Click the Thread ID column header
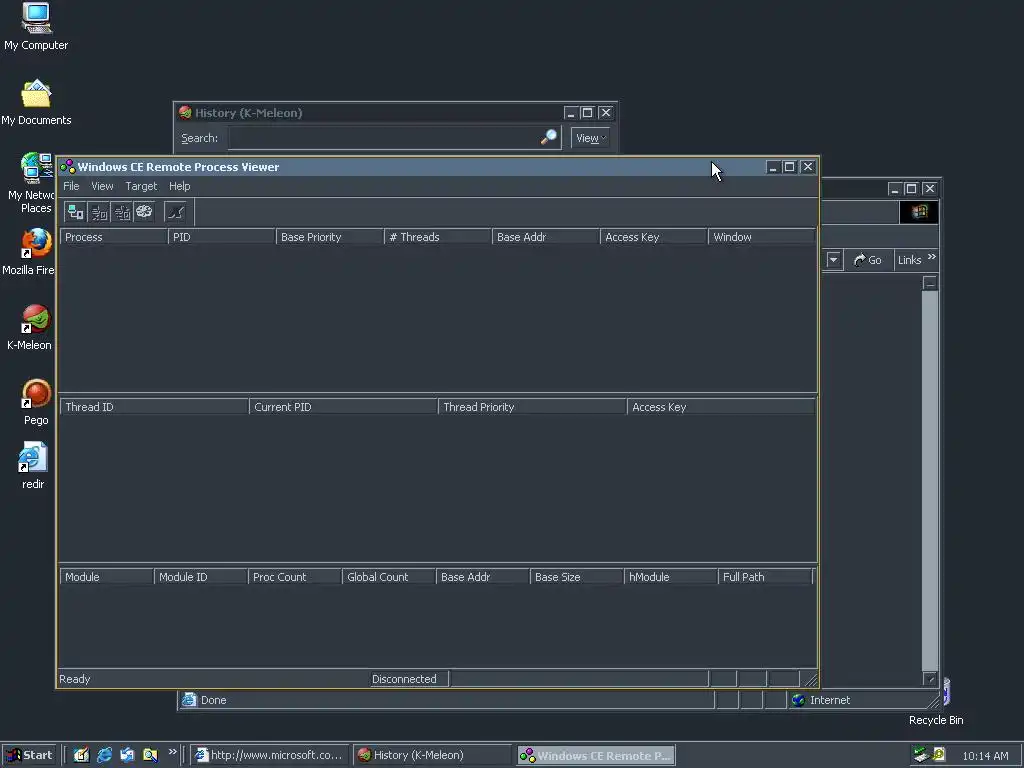The height and width of the screenshot is (768, 1024). 154,407
